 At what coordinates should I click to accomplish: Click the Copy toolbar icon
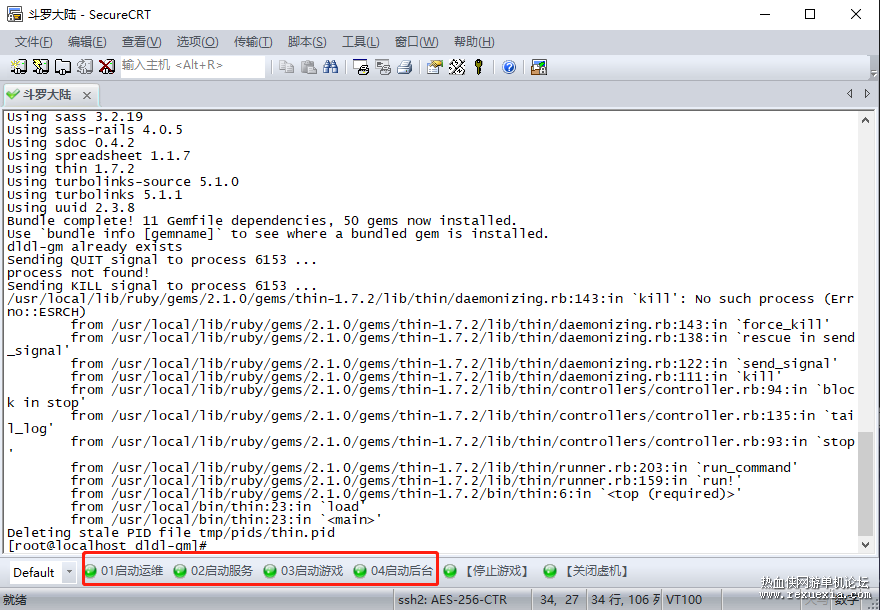(x=286, y=67)
